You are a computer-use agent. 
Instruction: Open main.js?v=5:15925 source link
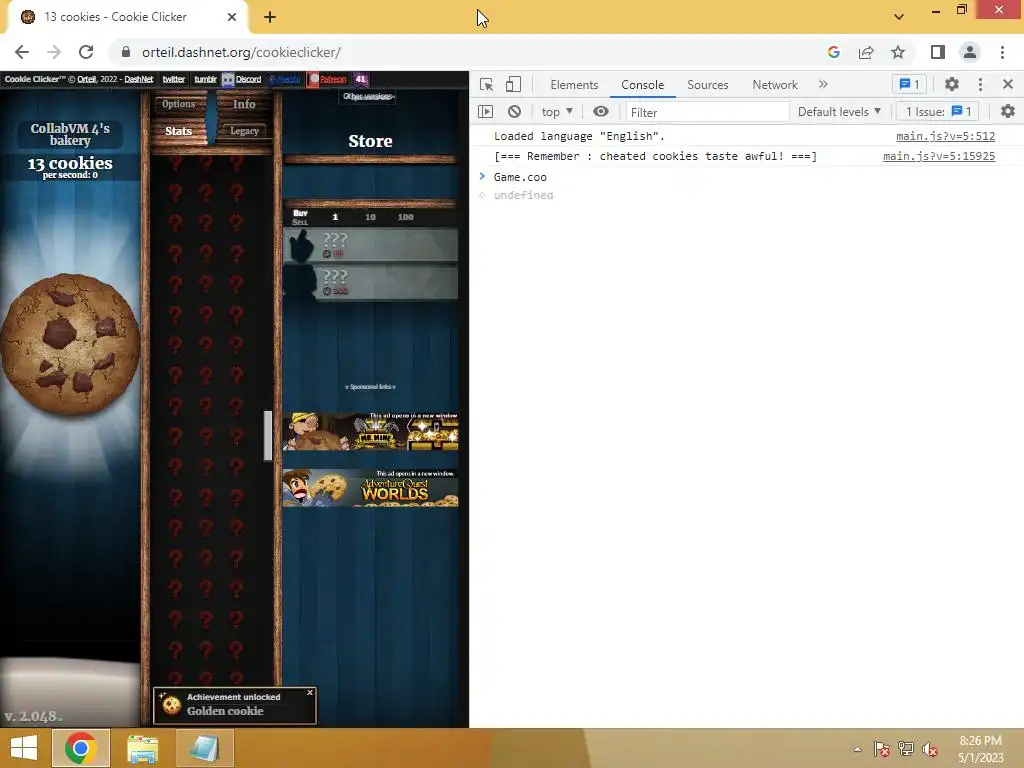point(938,156)
